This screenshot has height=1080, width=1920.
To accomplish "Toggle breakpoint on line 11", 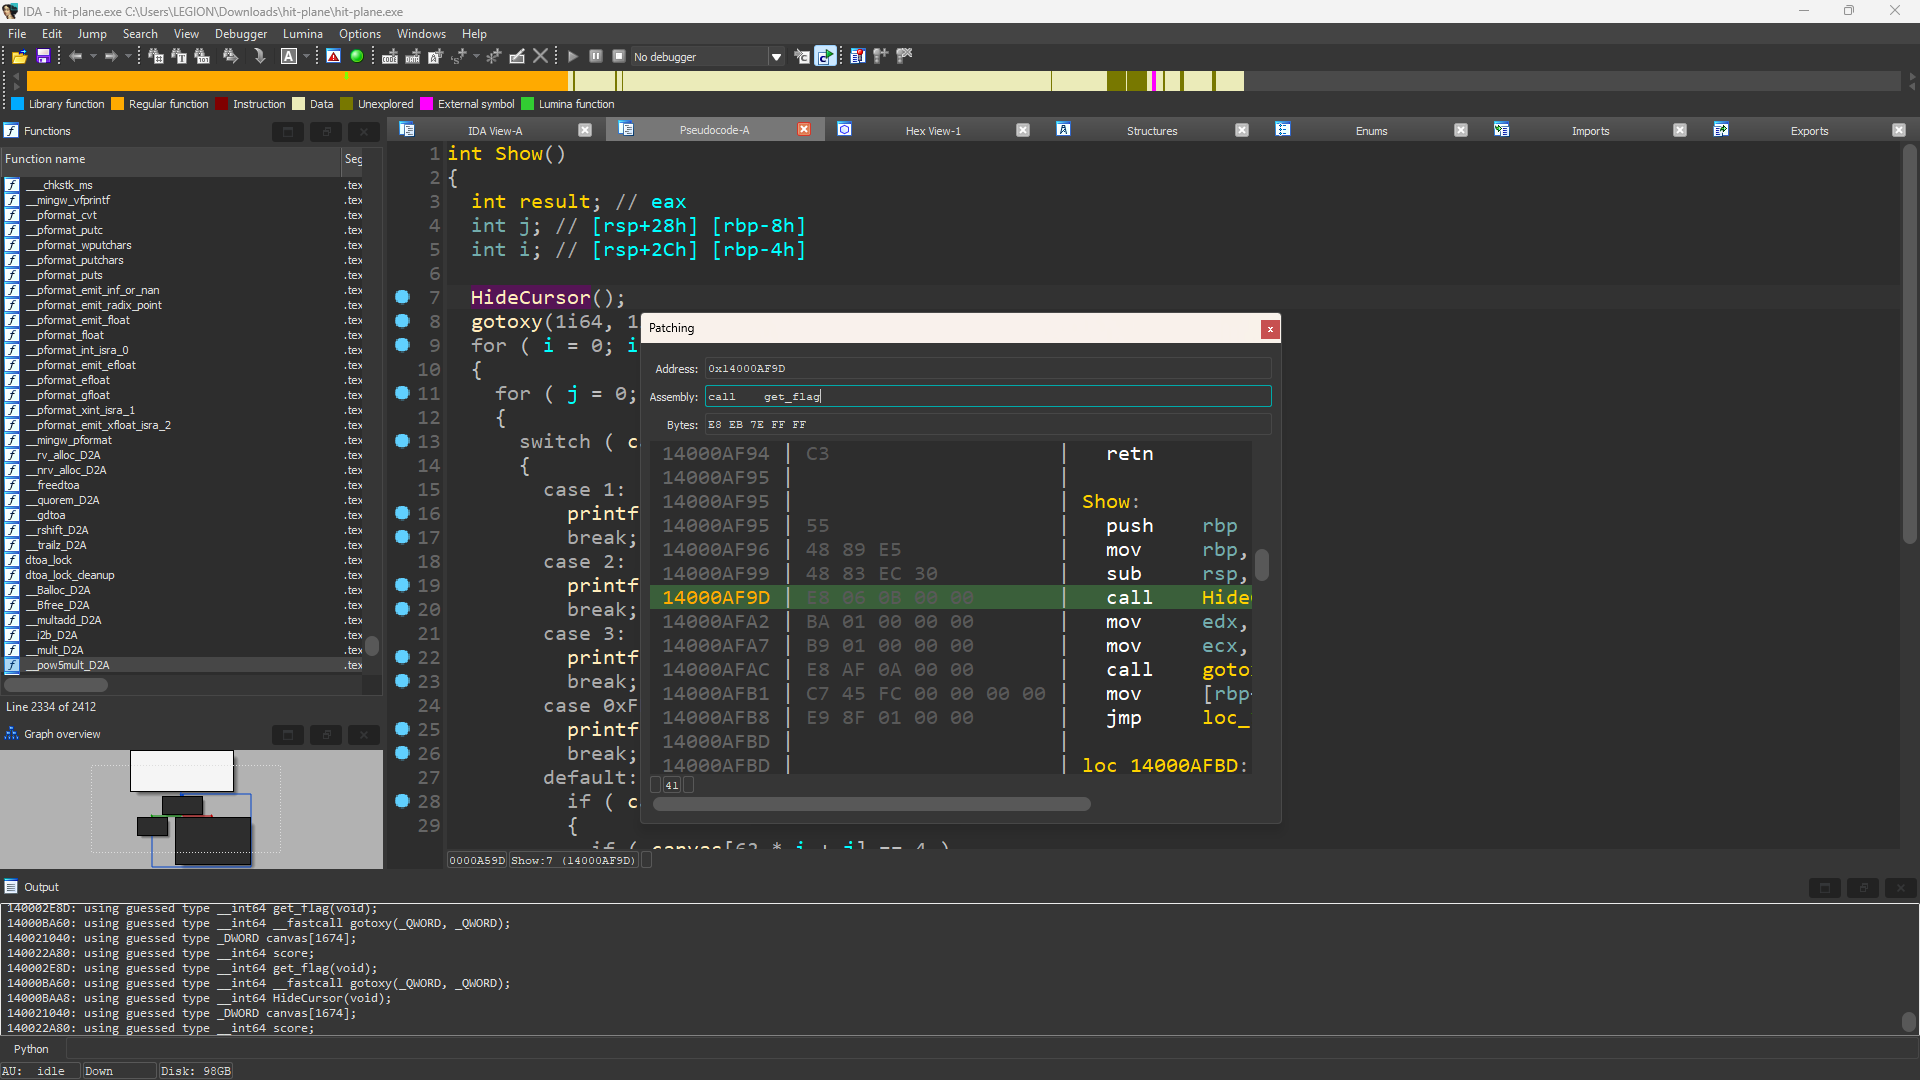I will (402, 393).
